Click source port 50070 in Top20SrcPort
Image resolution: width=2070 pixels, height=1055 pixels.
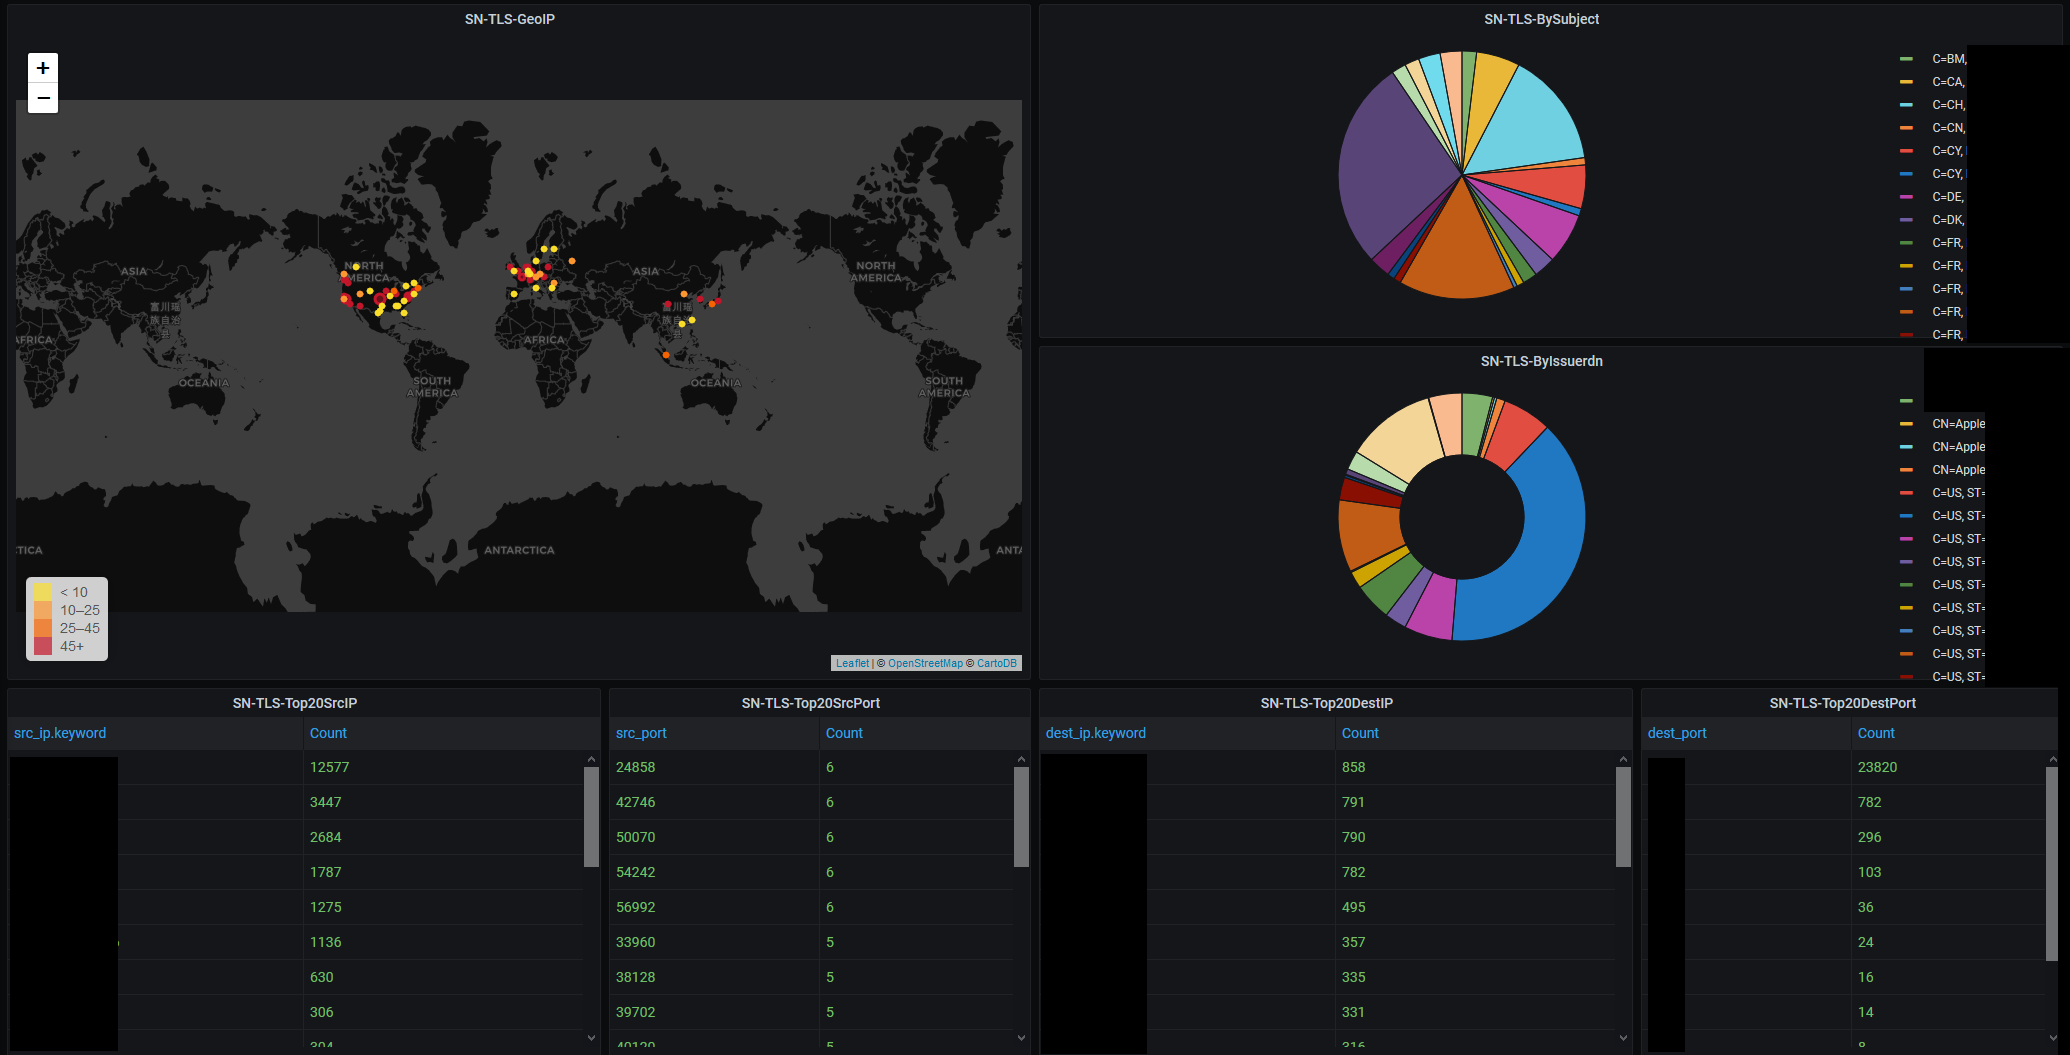(x=636, y=837)
